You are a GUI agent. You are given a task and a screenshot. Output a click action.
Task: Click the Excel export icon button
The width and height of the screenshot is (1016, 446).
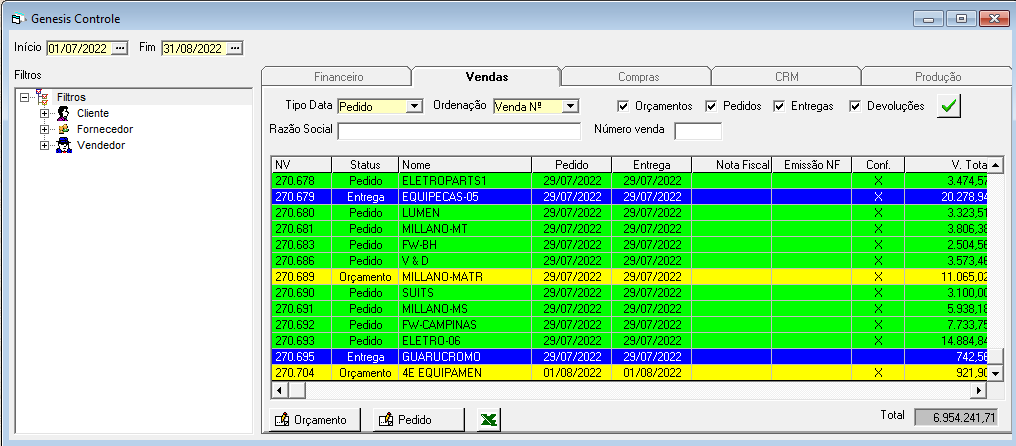coord(489,419)
